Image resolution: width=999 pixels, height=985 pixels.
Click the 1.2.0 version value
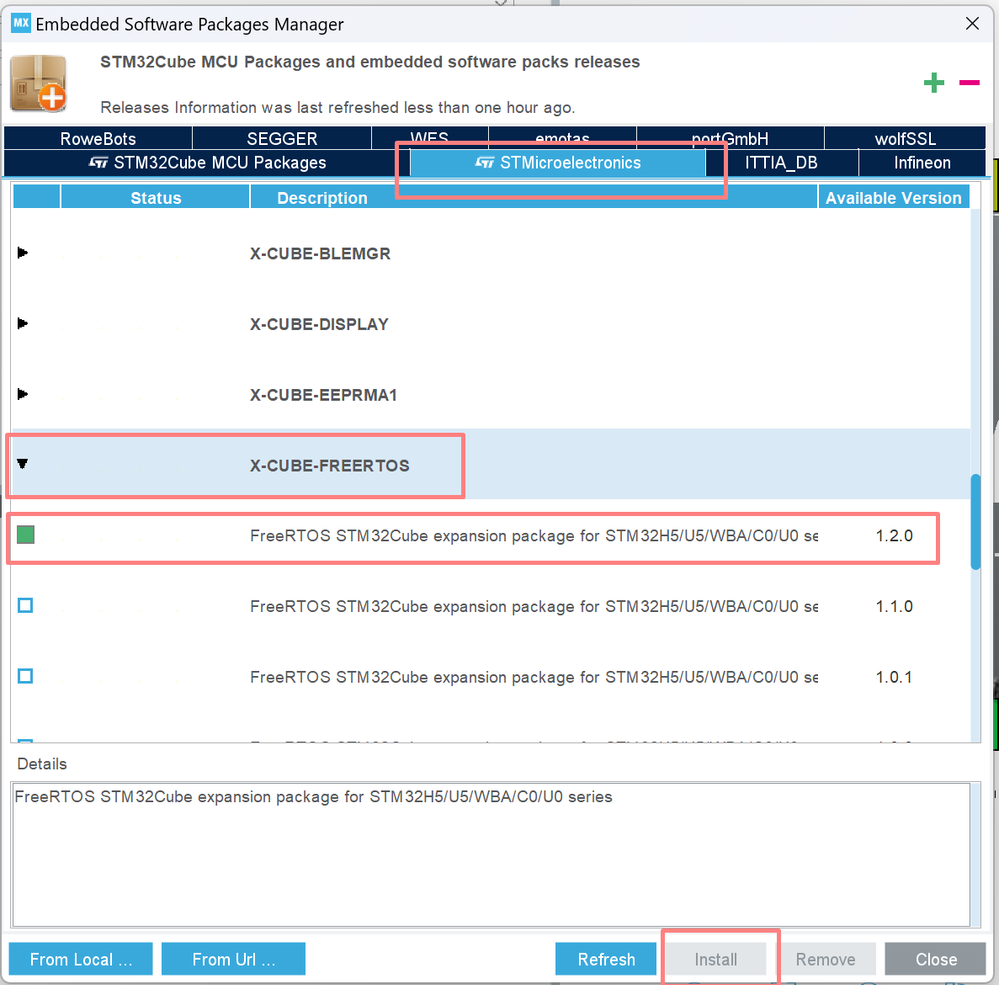coord(894,535)
